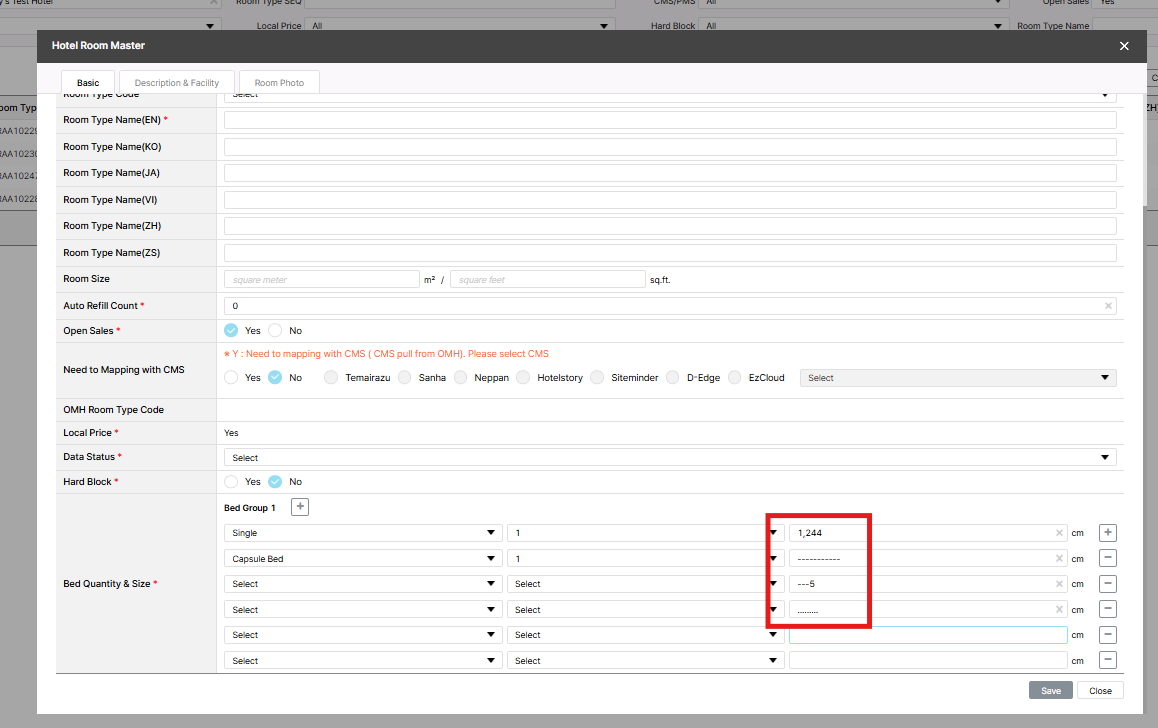Focus the Room Type Name(KO) field

click(670, 146)
